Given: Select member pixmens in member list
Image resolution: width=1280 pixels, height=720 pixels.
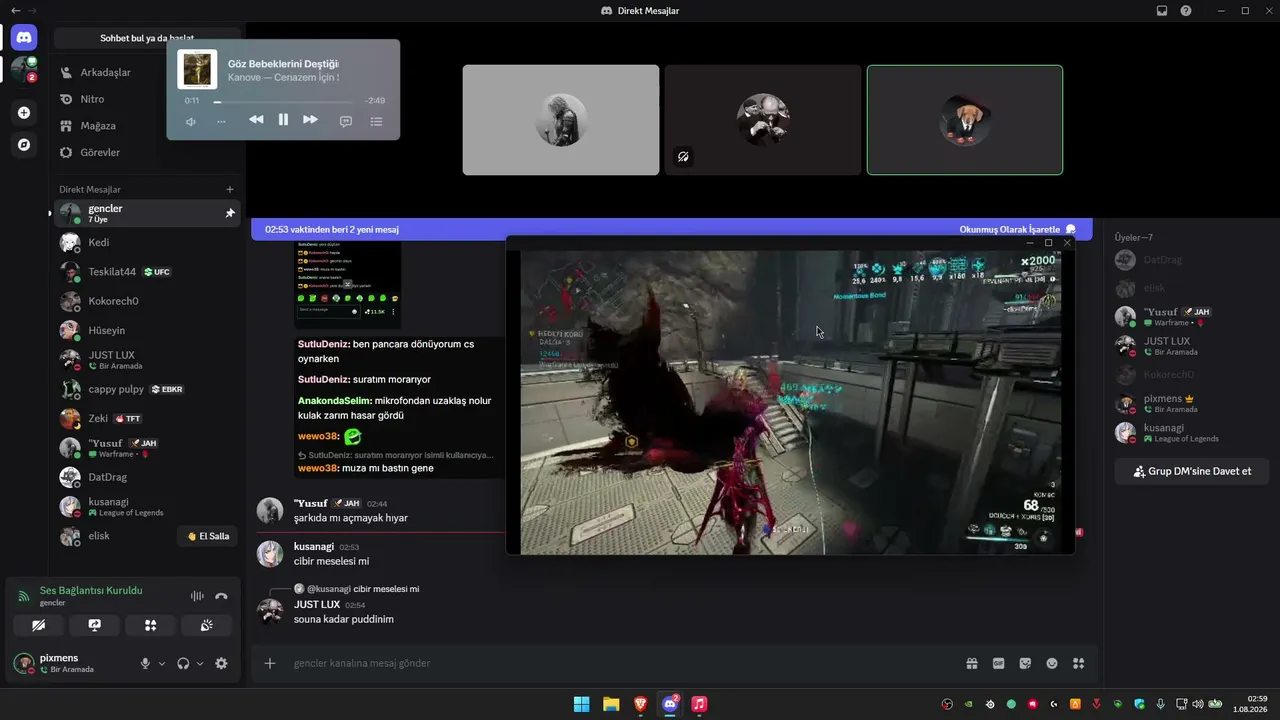Looking at the screenshot, I should click(x=1192, y=403).
